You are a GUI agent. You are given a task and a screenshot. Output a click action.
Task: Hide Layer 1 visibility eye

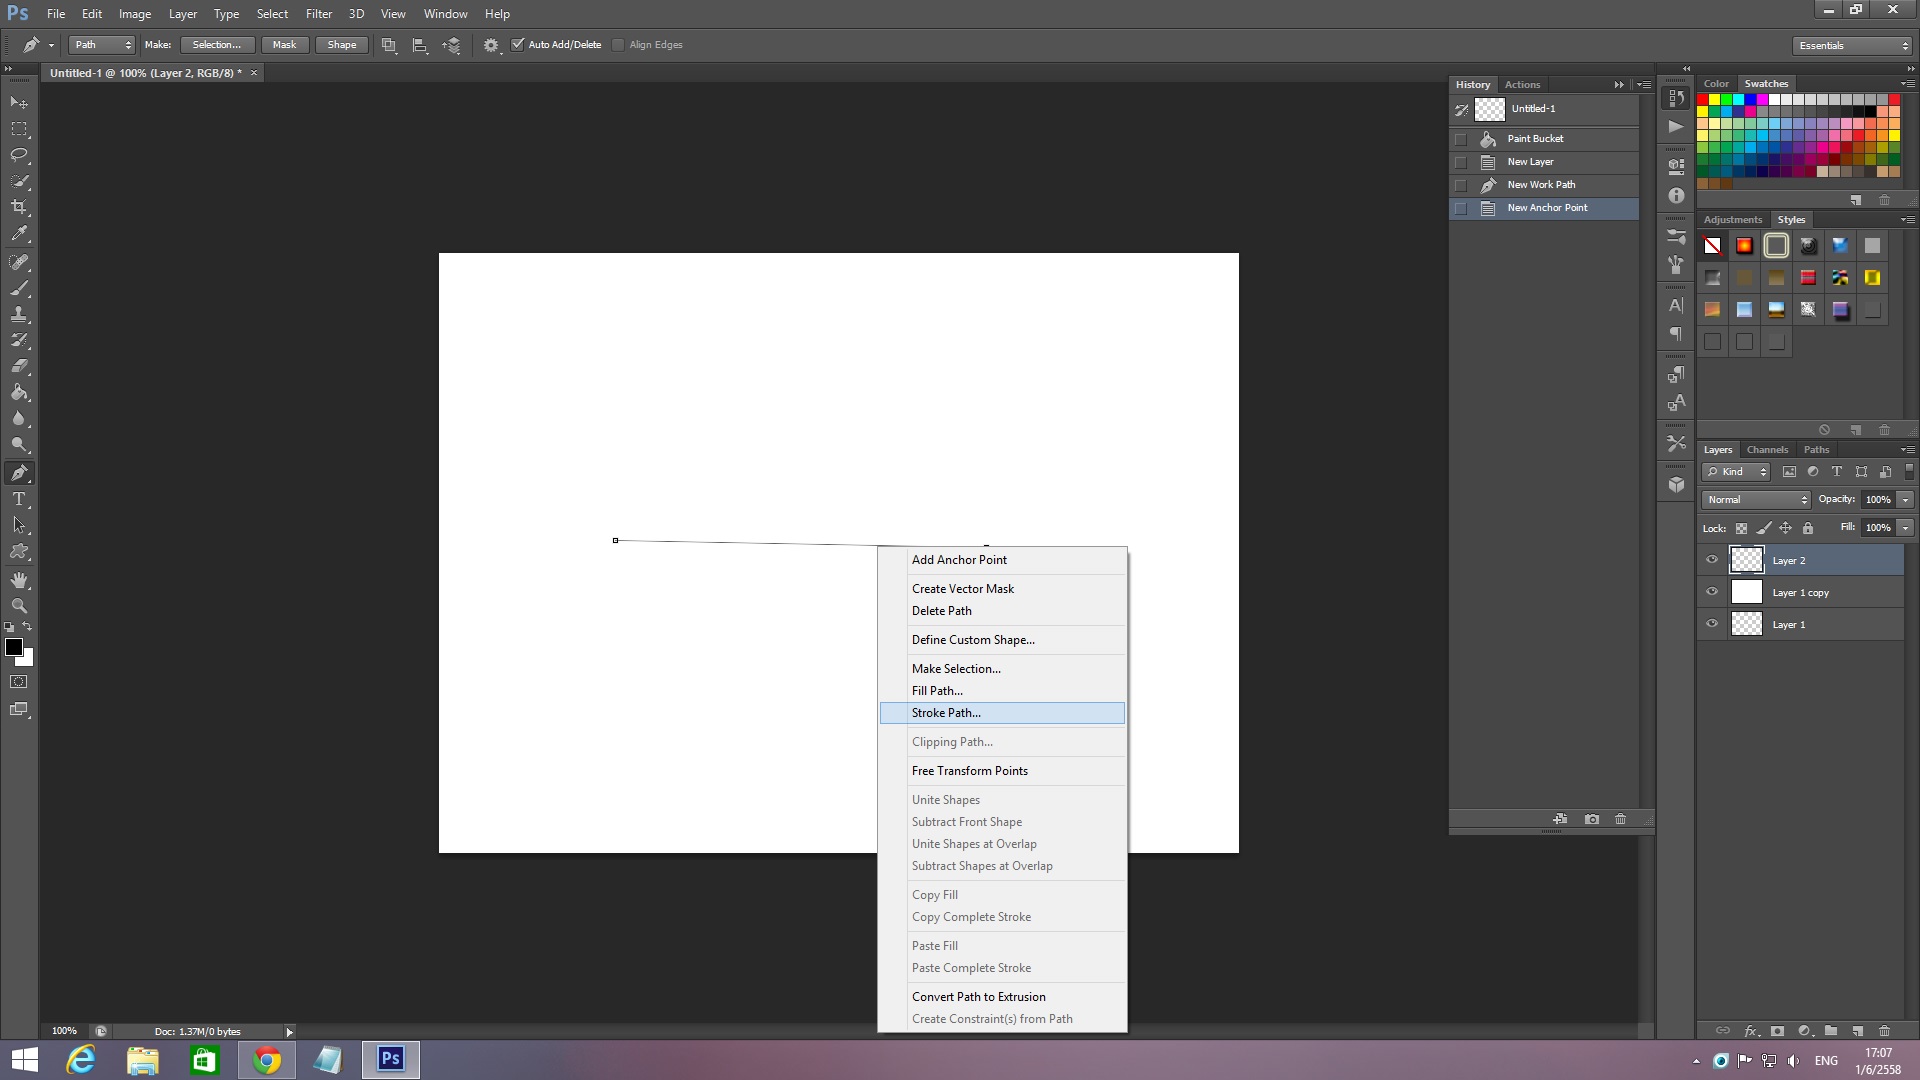(1712, 624)
